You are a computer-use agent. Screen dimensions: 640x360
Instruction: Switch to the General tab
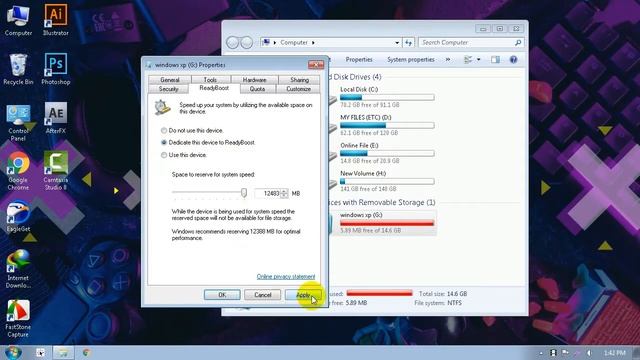pyautogui.click(x=170, y=80)
